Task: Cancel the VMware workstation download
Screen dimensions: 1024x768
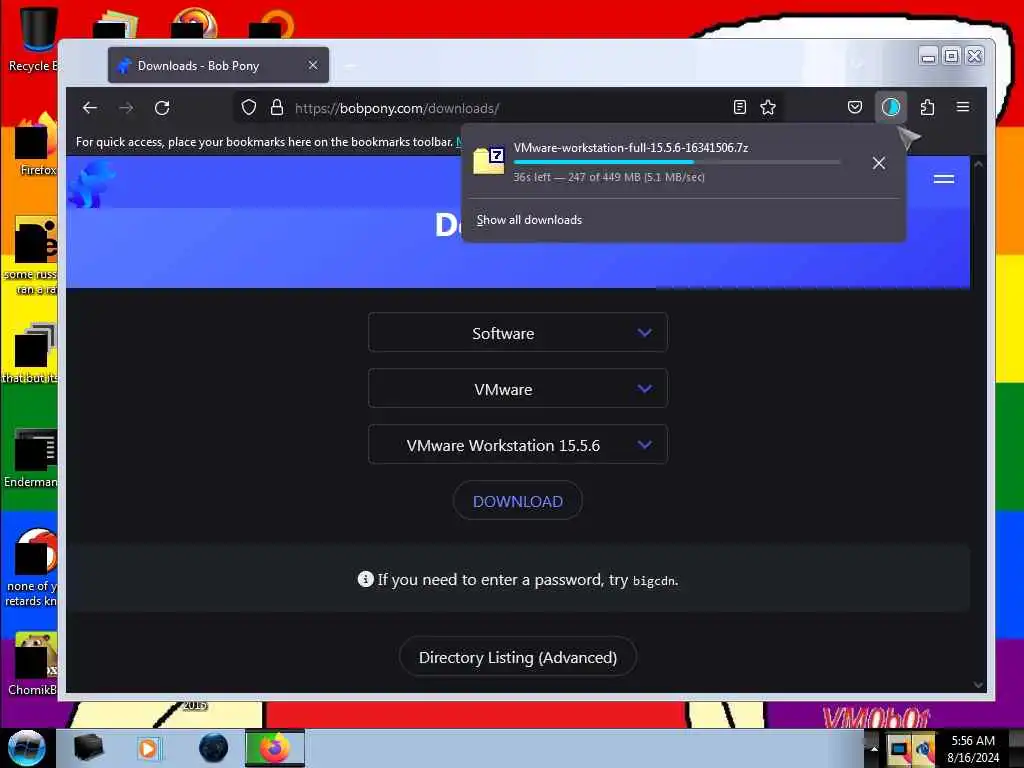Action: click(879, 163)
